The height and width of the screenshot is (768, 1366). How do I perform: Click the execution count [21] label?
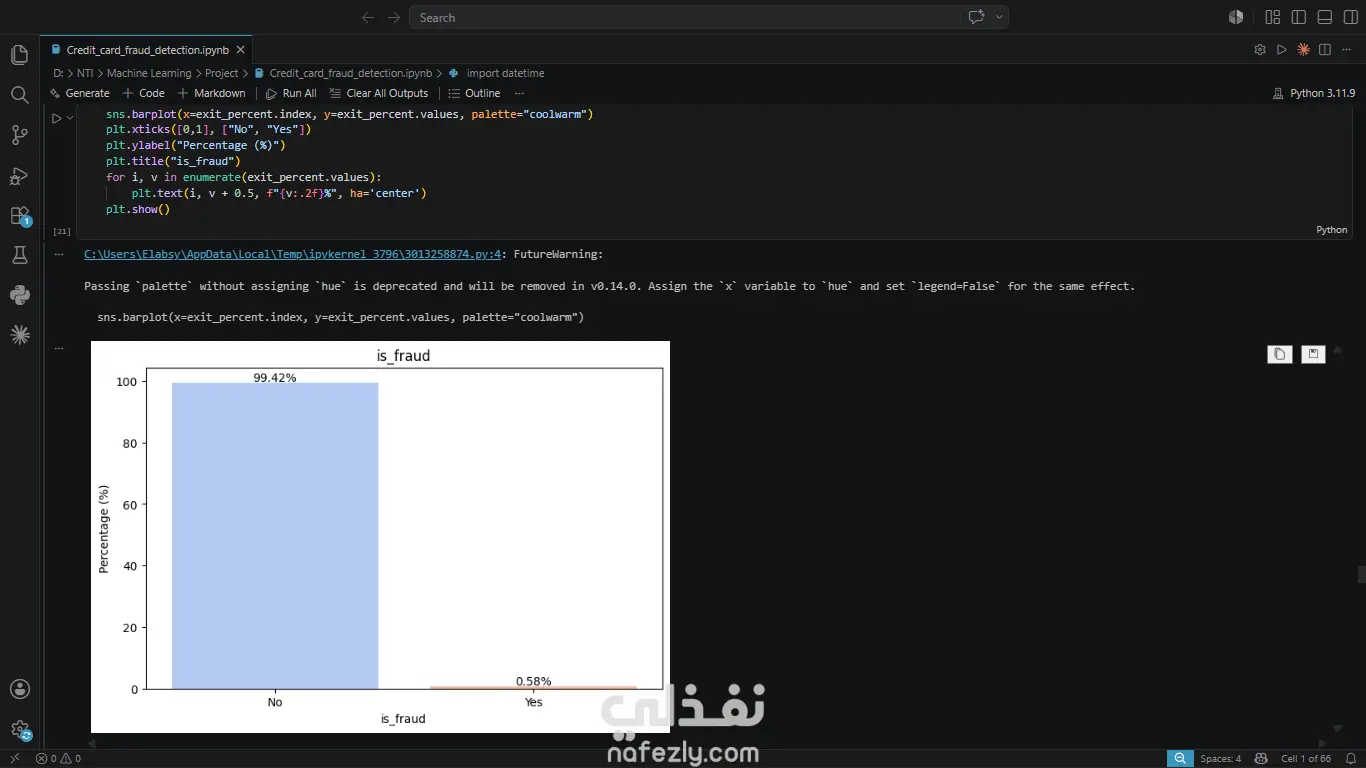(61, 231)
